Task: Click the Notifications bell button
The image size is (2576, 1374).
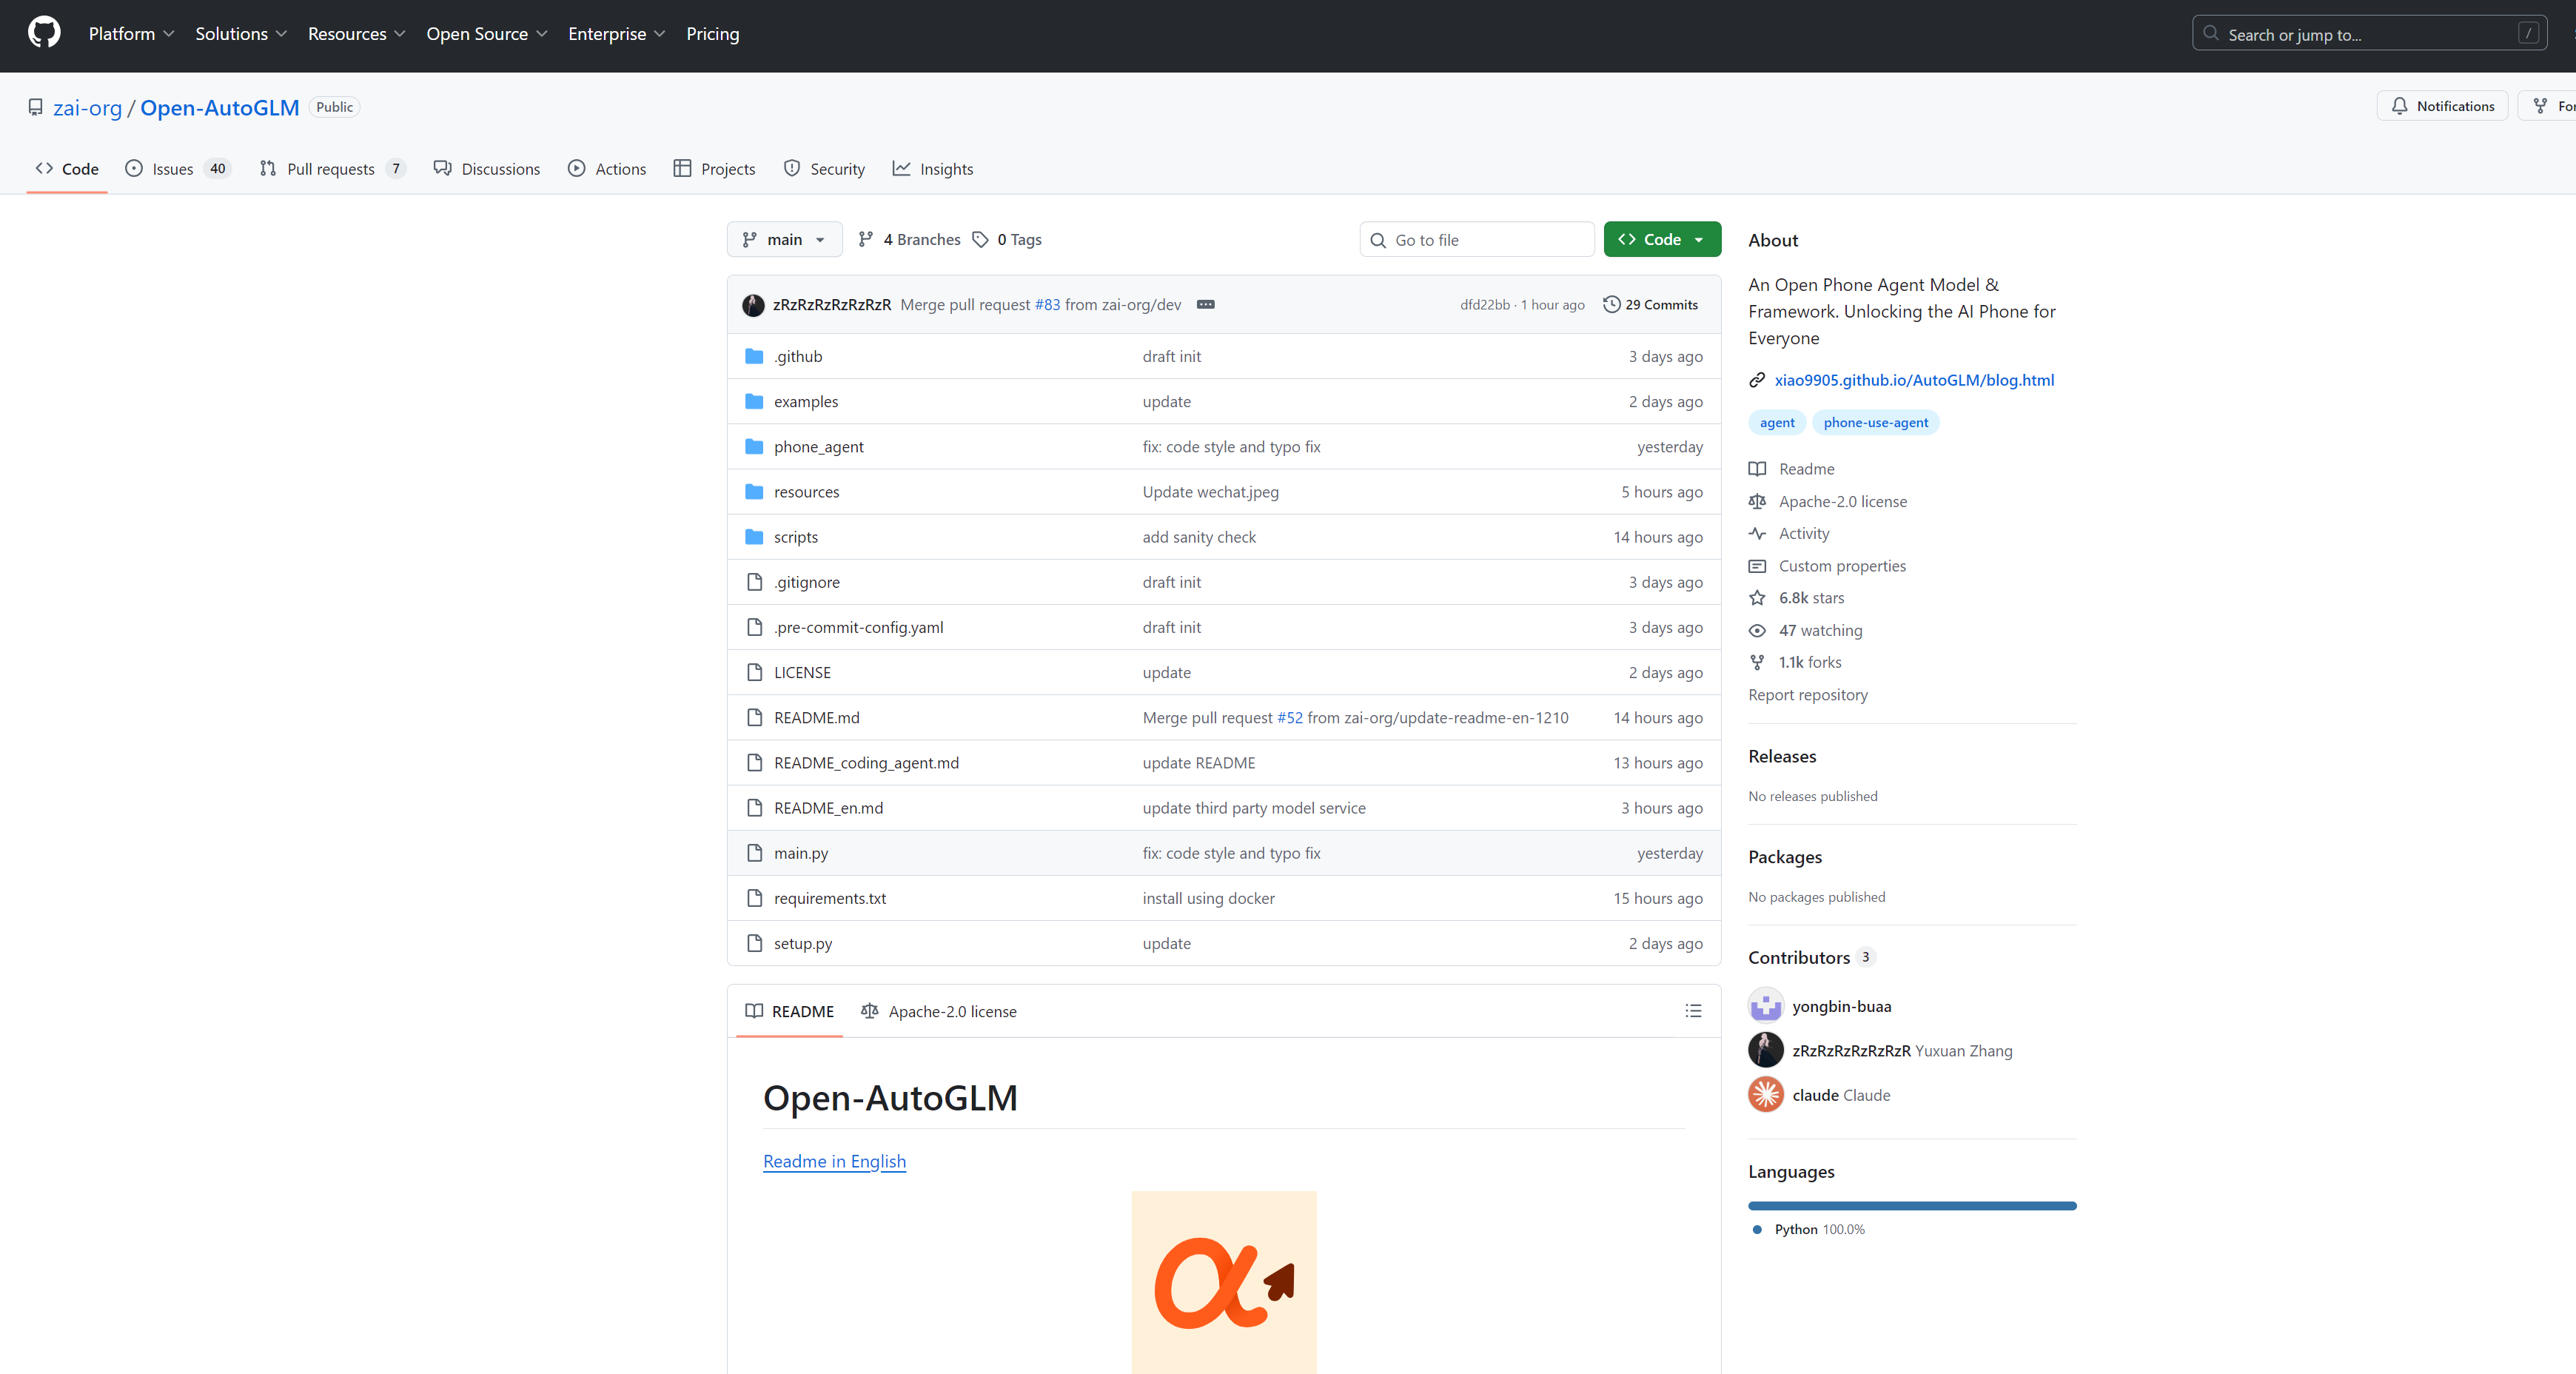Action: [x=2442, y=106]
